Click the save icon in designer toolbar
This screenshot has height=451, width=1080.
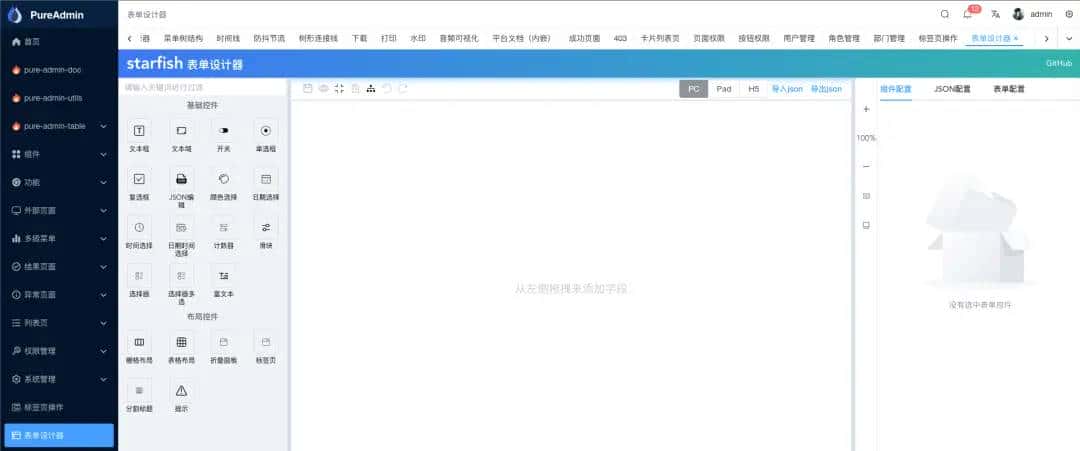pos(308,89)
